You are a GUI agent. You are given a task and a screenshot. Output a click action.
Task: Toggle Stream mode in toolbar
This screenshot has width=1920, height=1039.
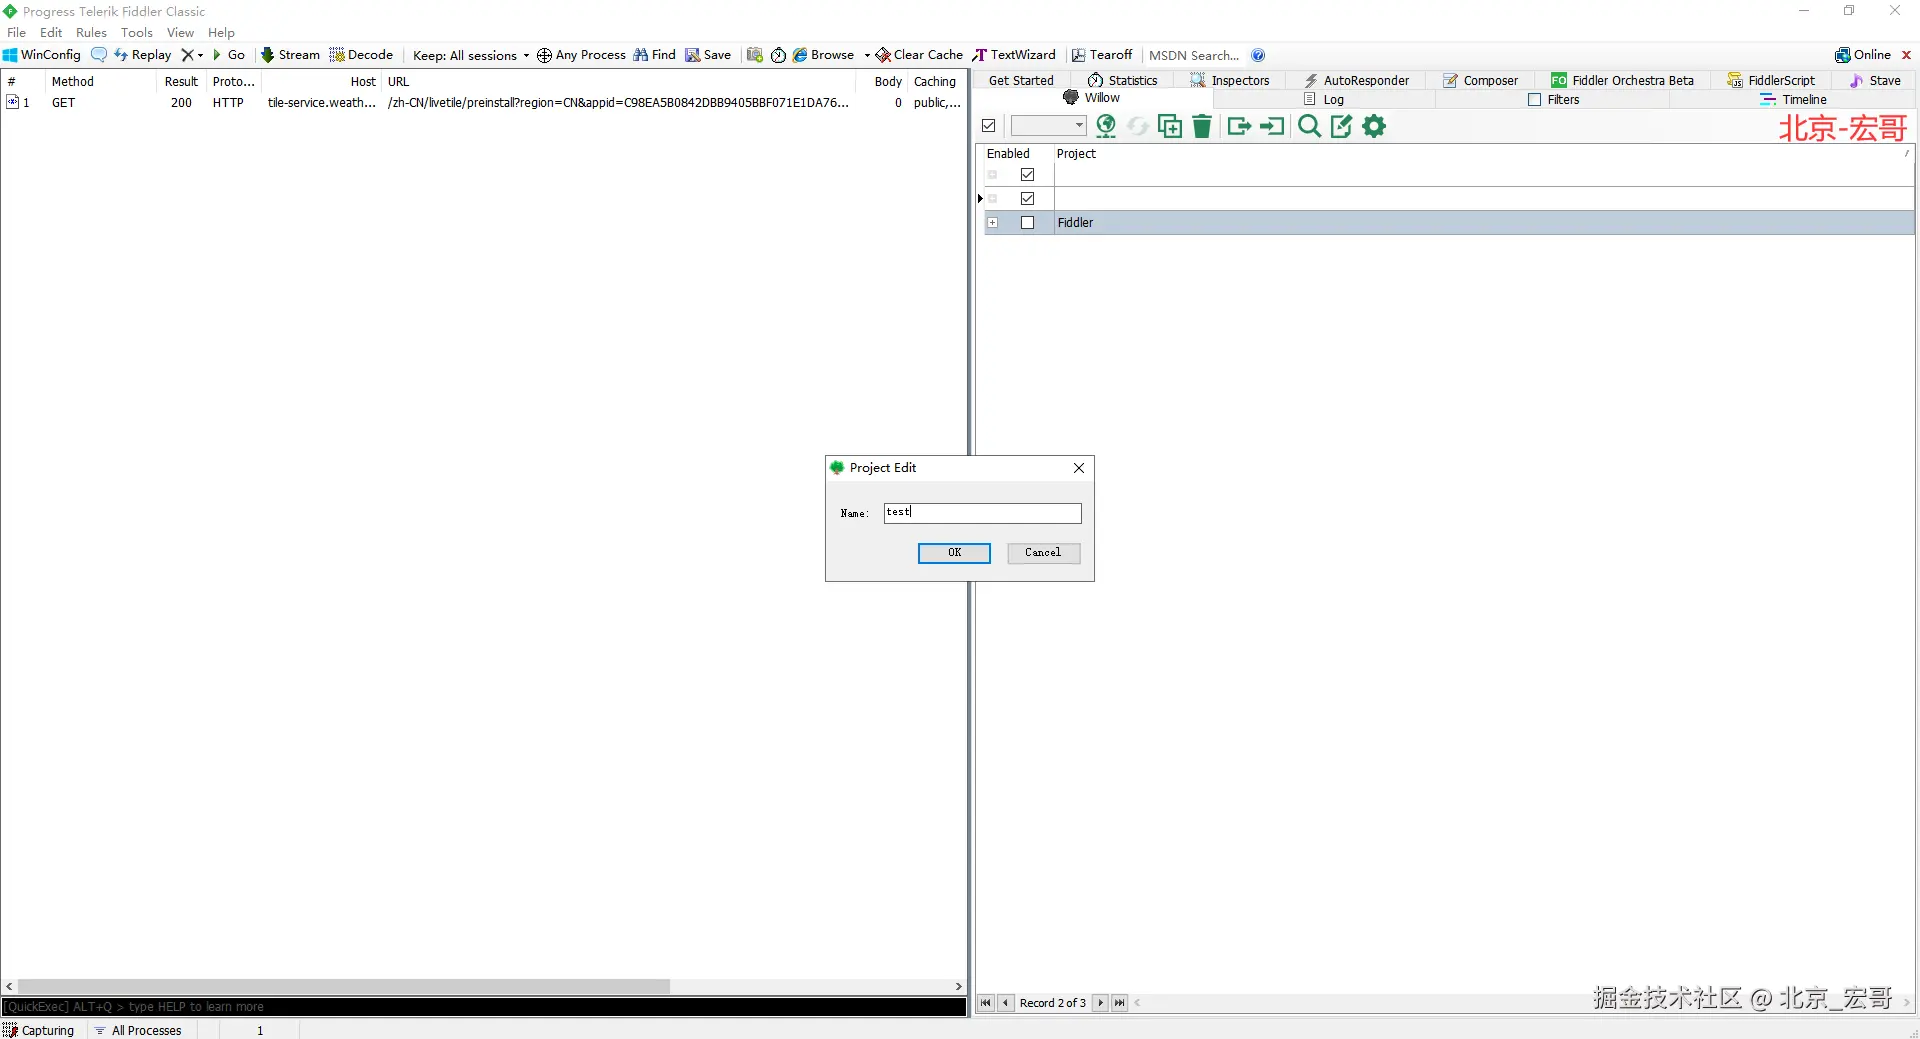pyautogui.click(x=290, y=55)
